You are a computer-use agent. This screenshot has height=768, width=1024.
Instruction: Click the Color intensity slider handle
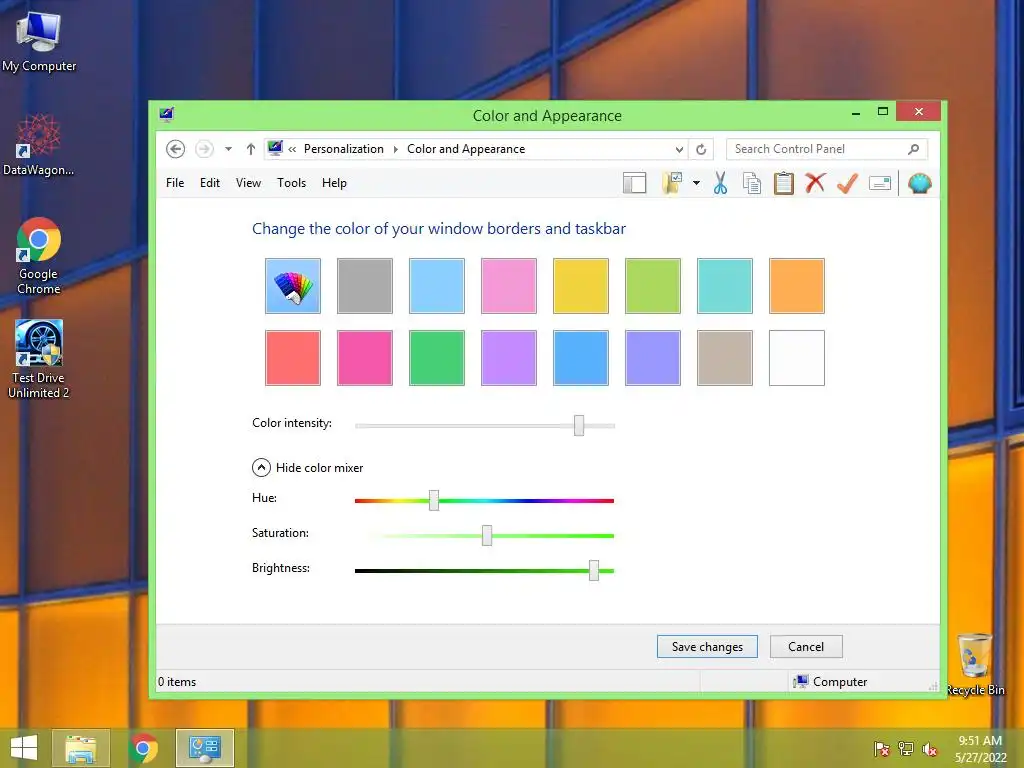click(579, 425)
